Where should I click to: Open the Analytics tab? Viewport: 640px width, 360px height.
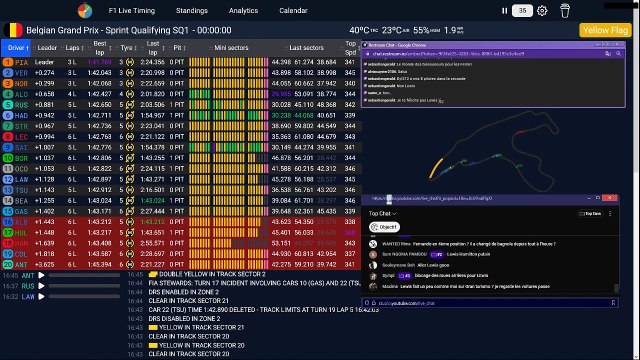coord(243,11)
